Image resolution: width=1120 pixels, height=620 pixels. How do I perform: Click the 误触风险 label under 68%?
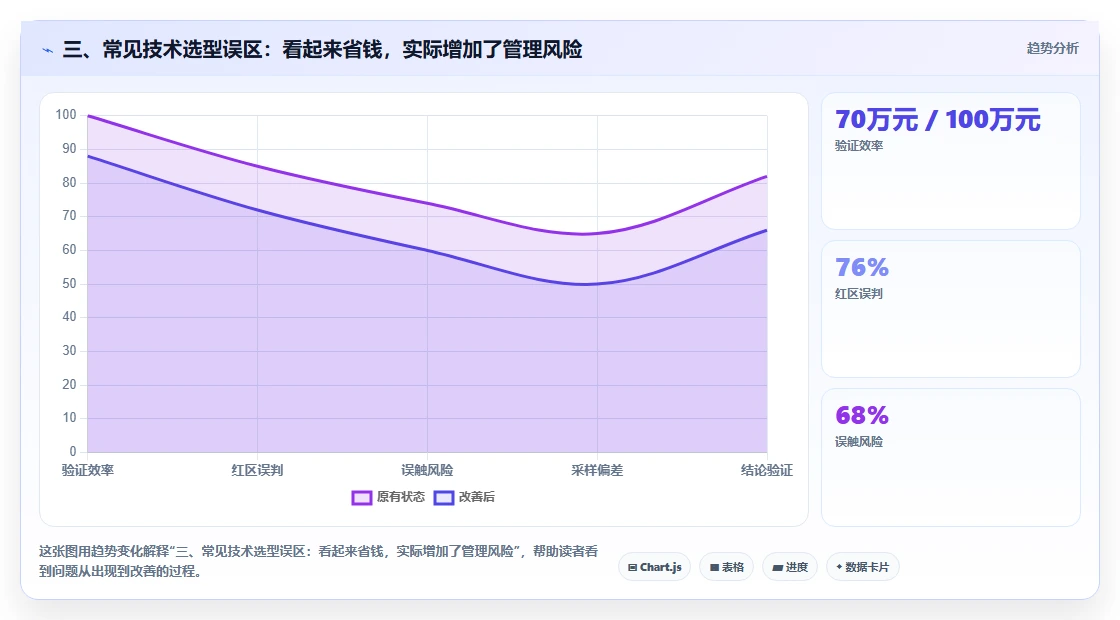point(859,441)
